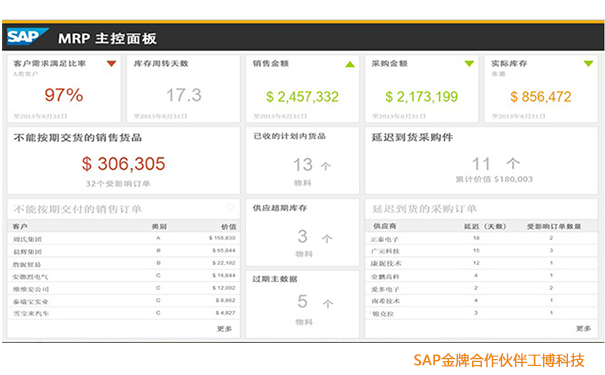Select the $ 856,472 实际库存 value

click(541, 96)
